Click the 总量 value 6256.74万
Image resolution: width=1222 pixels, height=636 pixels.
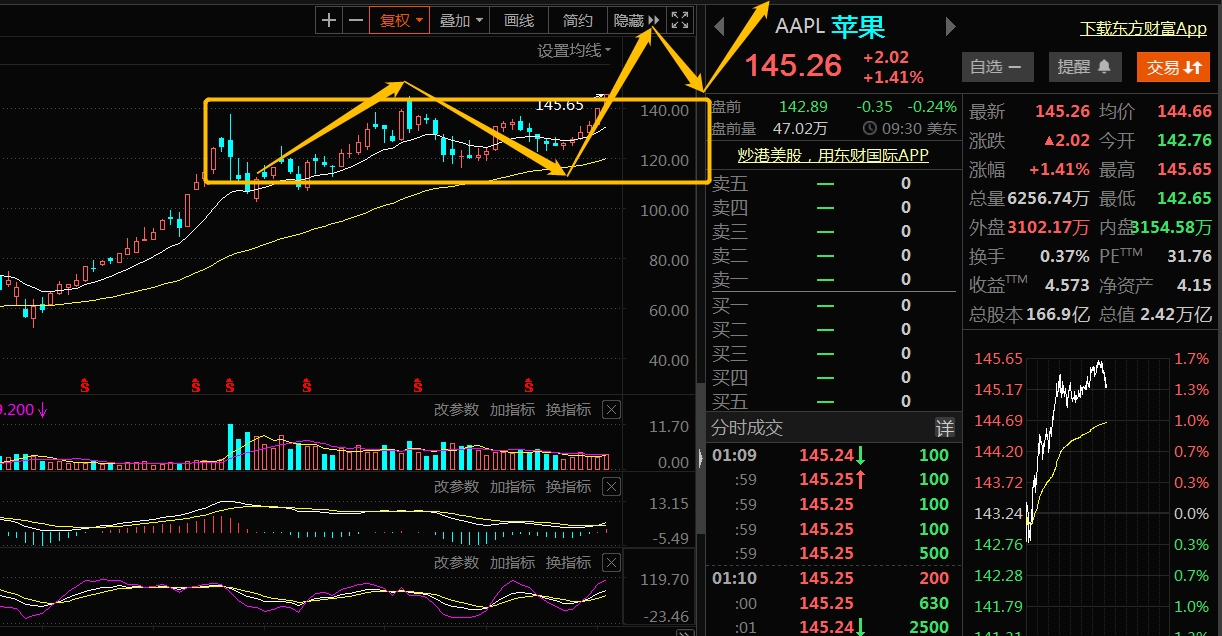[x=1049, y=198]
